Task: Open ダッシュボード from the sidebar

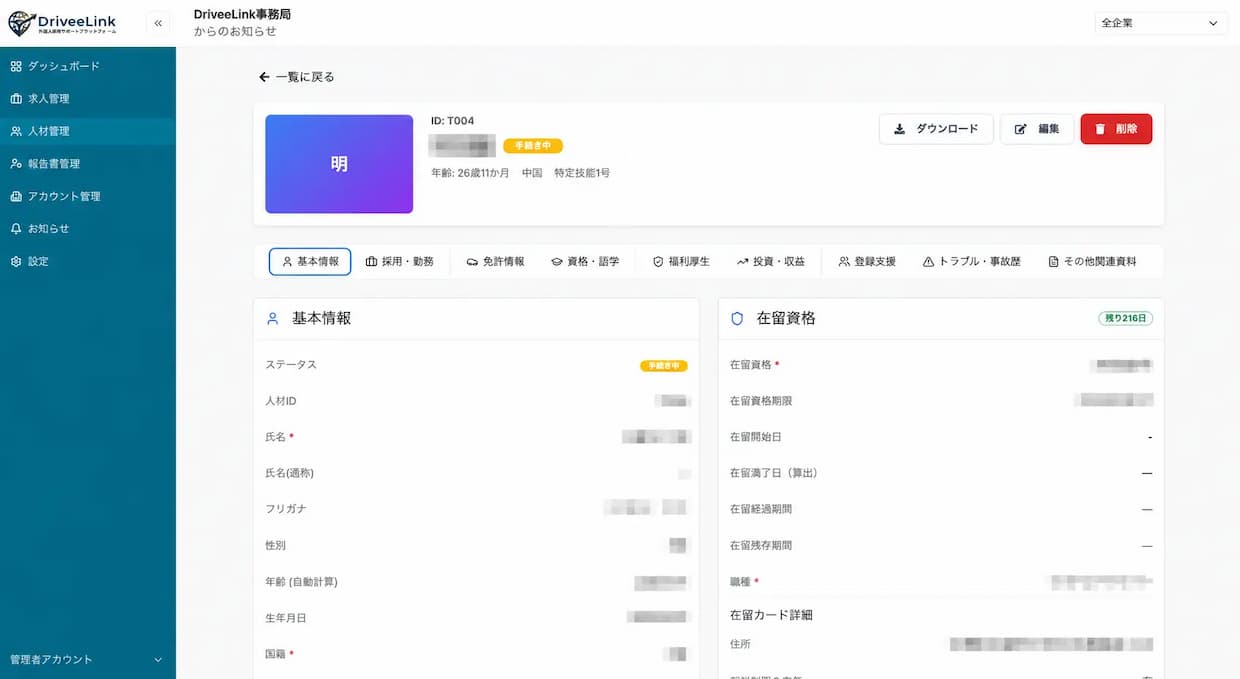Action: pyautogui.click(x=88, y=66)
